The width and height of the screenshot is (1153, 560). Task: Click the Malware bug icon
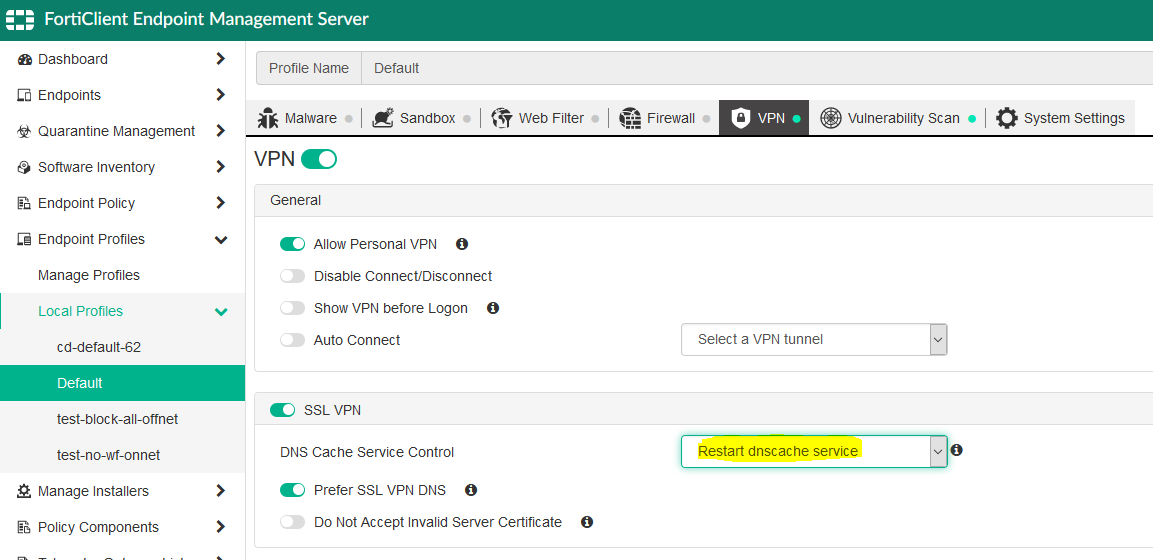tap(267, 118)
